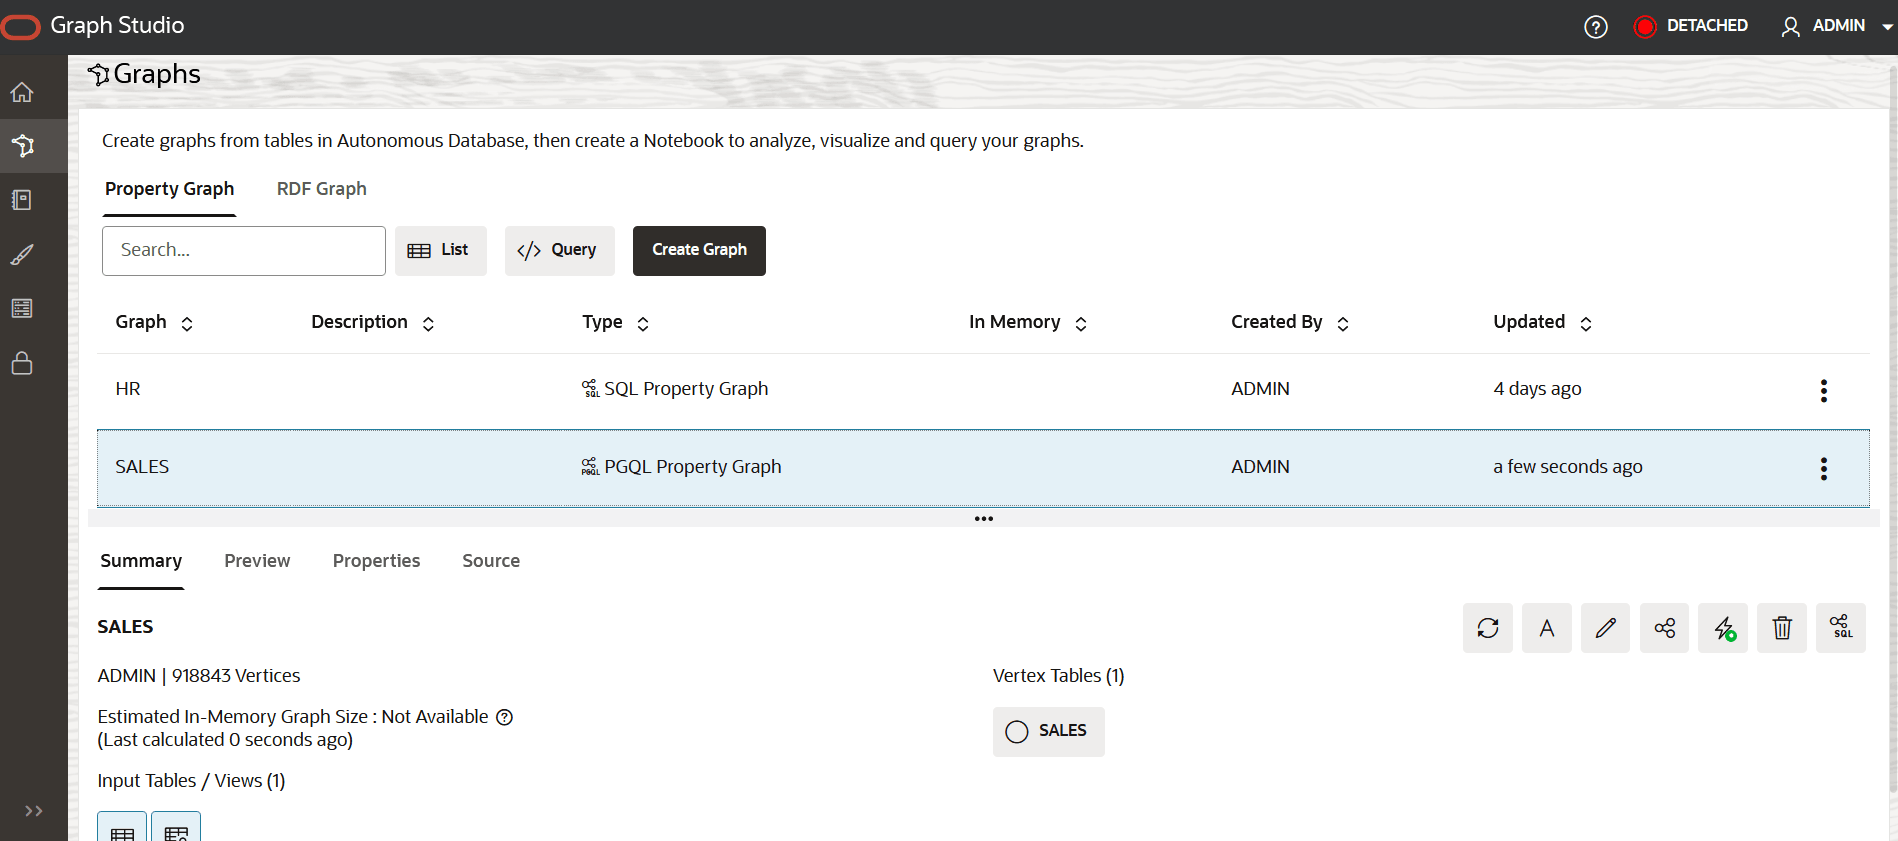Select the SALES graph row name
Viewport: 1898px width, 841px height.
click(142, 467)
